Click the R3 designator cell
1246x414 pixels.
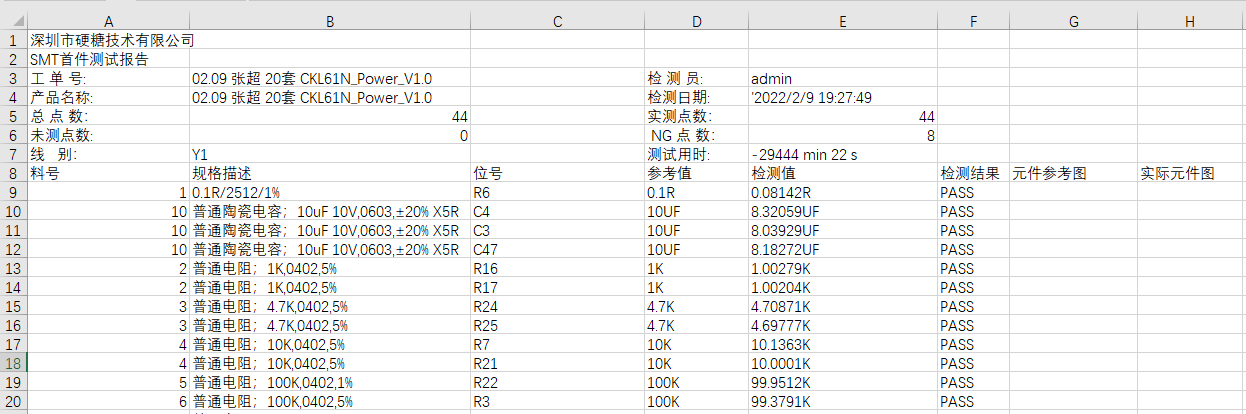pyautogui.click(x=557, y=401)
